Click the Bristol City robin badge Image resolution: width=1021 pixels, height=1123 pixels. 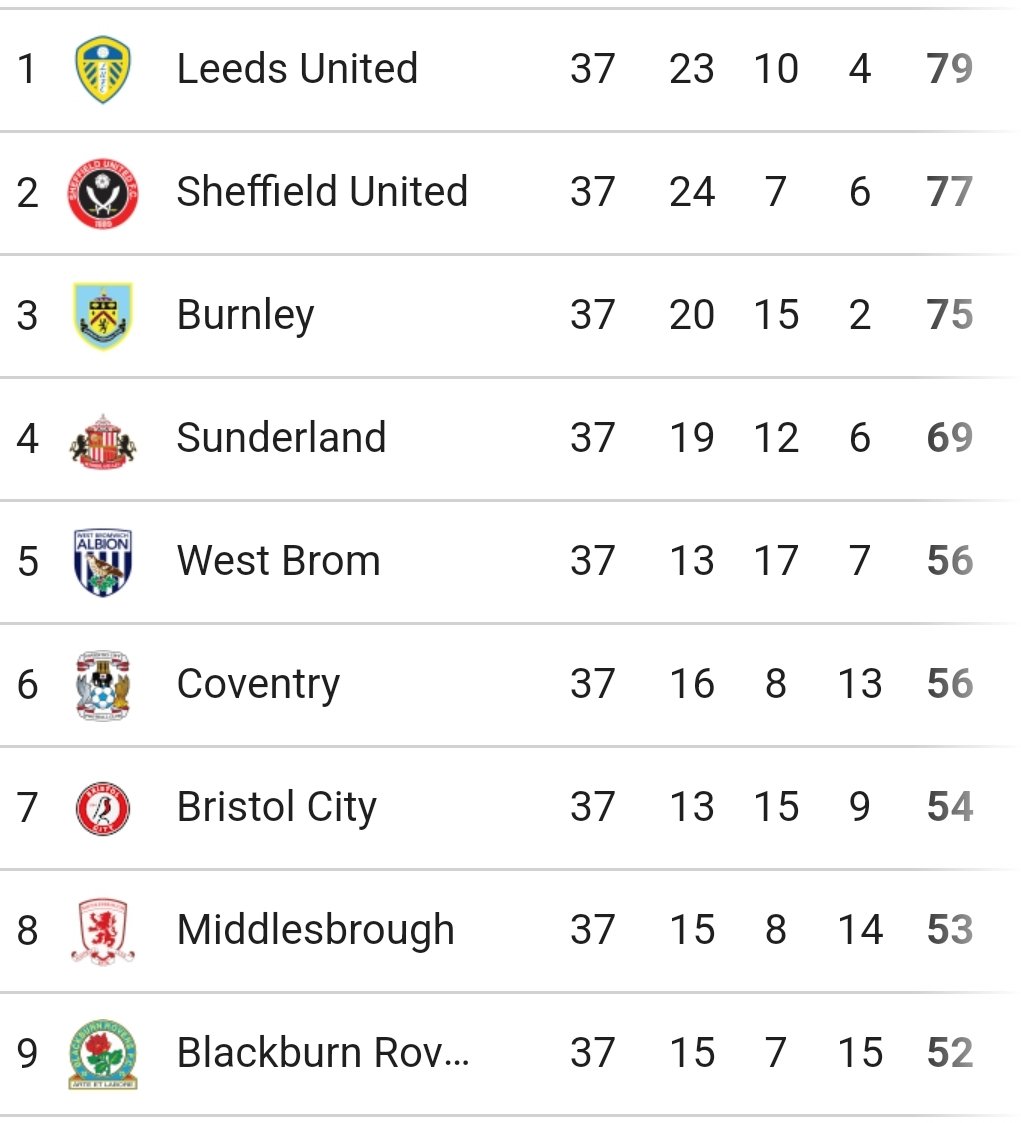tap(102, 809)
